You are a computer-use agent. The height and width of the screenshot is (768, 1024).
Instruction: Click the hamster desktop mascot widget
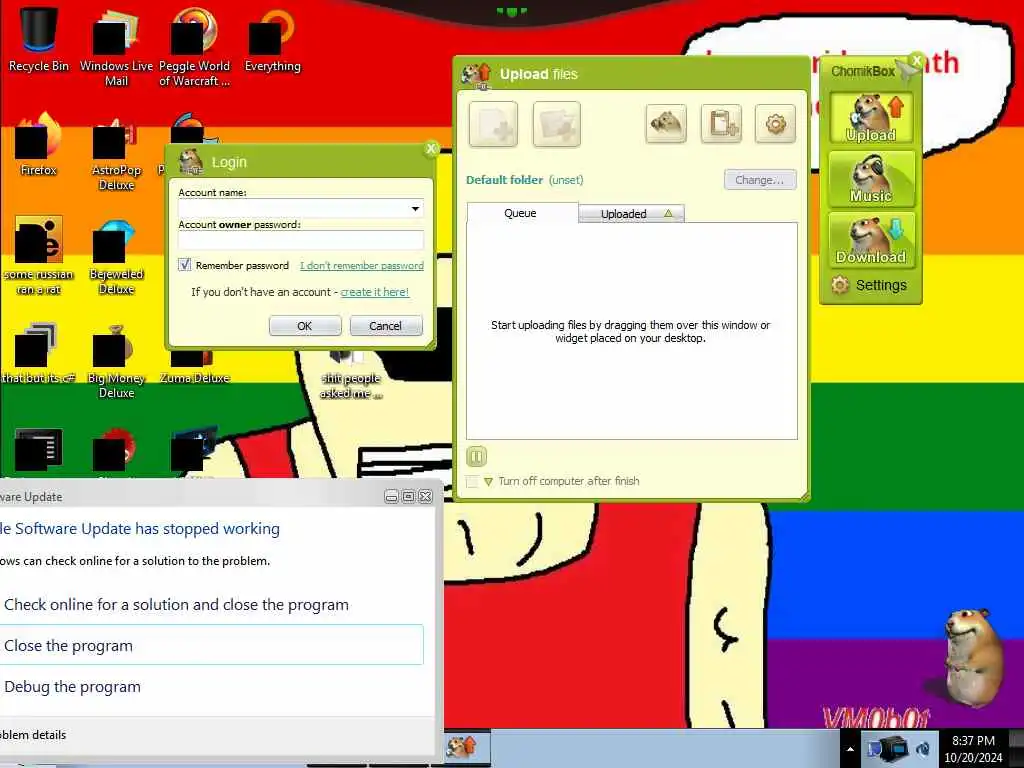973,656
